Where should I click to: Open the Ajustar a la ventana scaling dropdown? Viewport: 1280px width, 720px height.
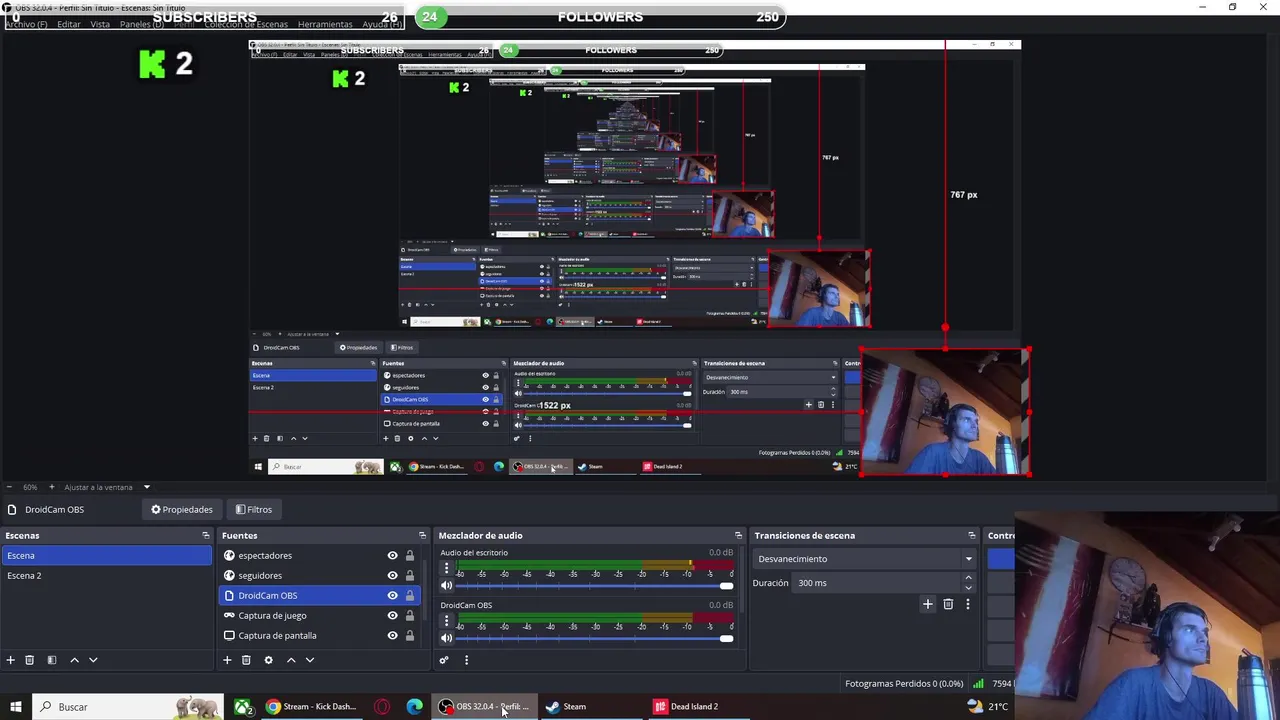[x=107, y=487]
